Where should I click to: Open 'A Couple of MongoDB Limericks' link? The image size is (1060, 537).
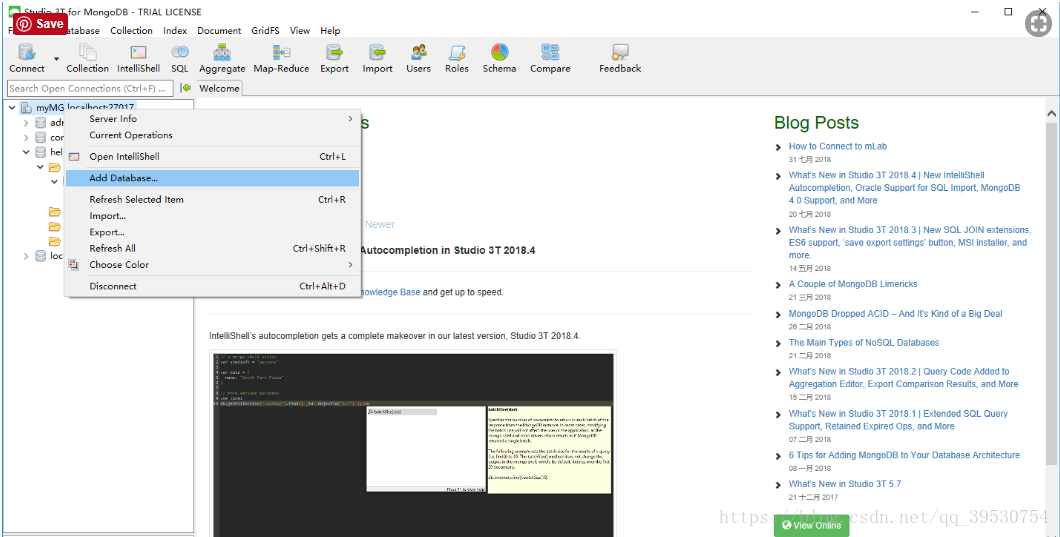coord(852,284)
